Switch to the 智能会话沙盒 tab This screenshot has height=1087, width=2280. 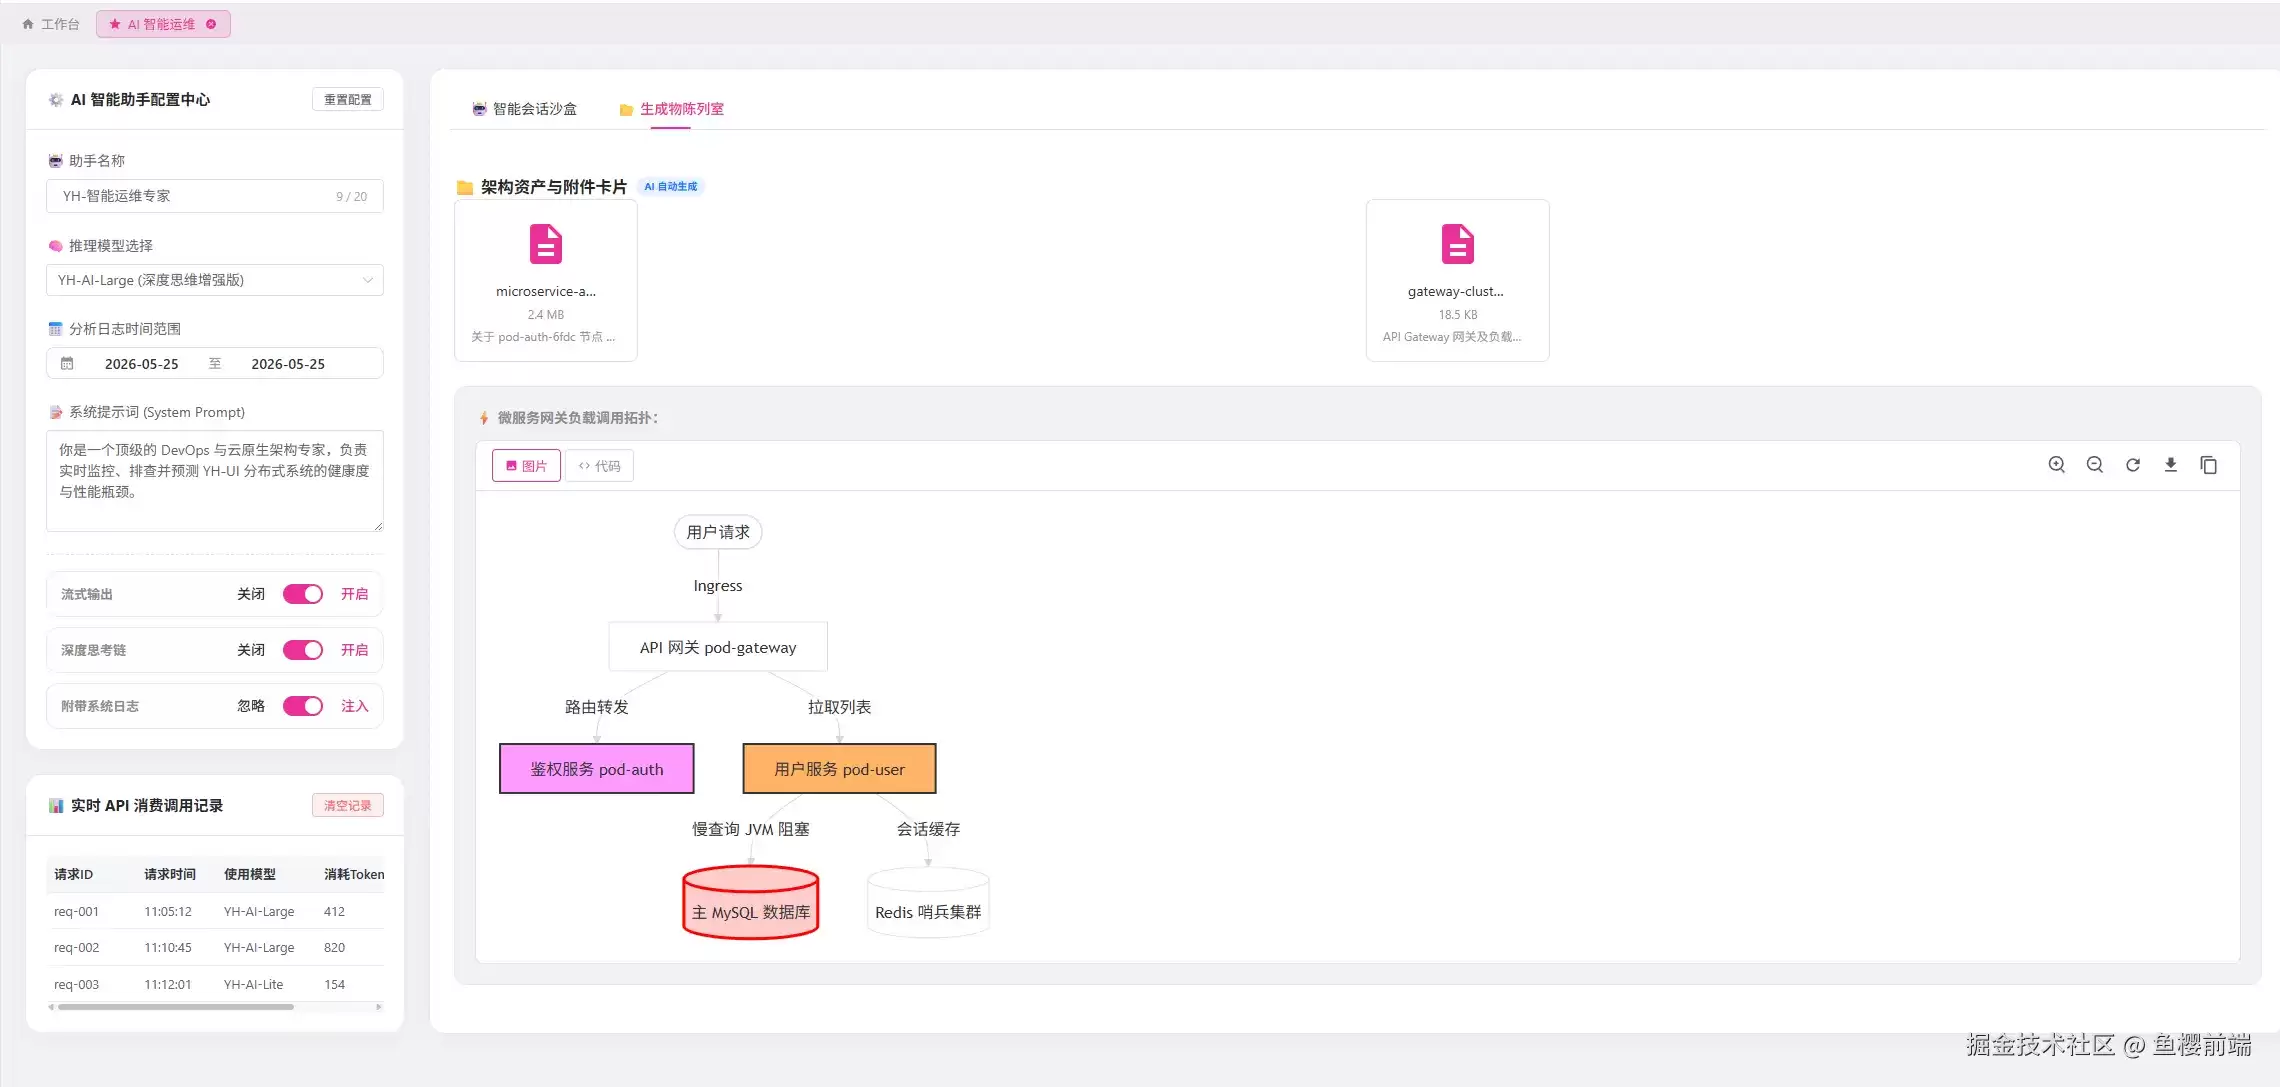(x=525, y=109)
